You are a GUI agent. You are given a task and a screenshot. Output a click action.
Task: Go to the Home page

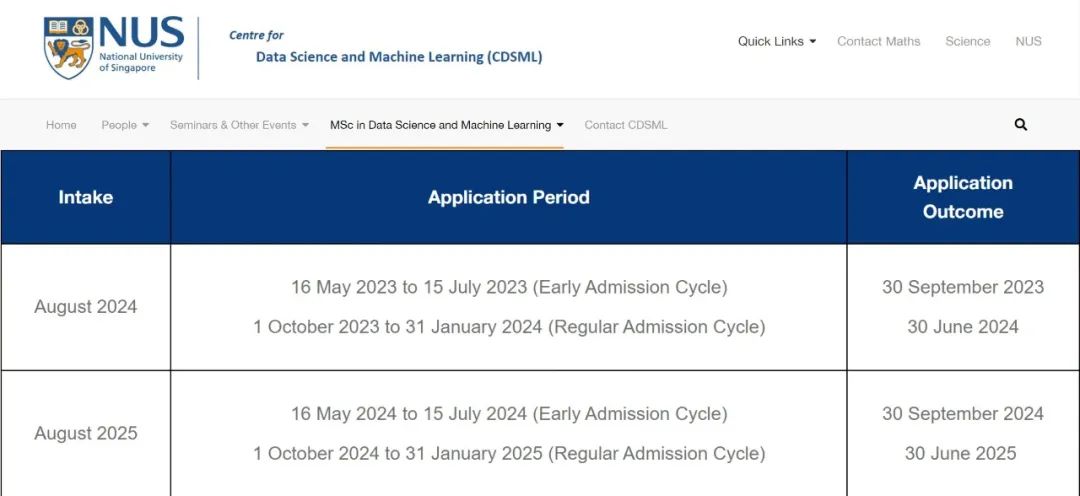[x=61, y=125]
